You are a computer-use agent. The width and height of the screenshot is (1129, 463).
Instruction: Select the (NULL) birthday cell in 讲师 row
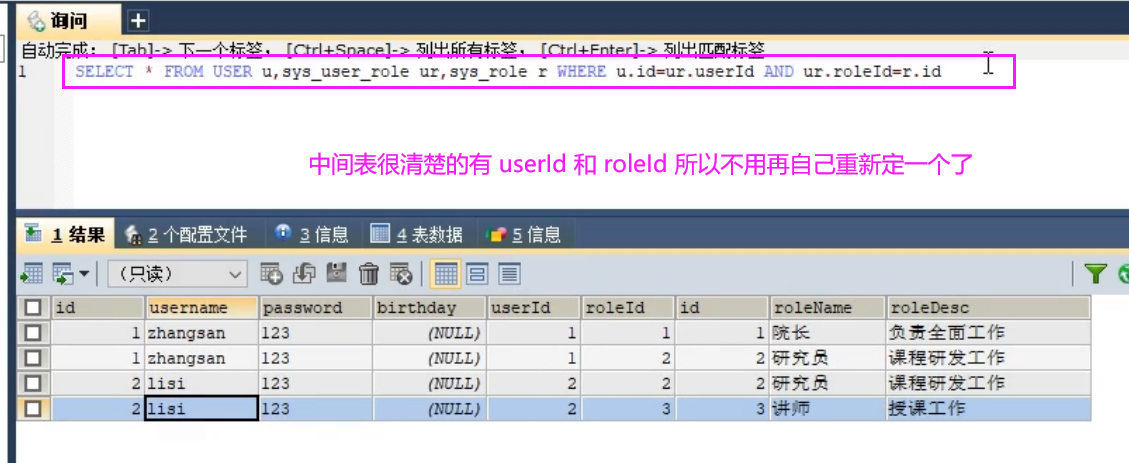pyautogui.click(x=430, y=409)
